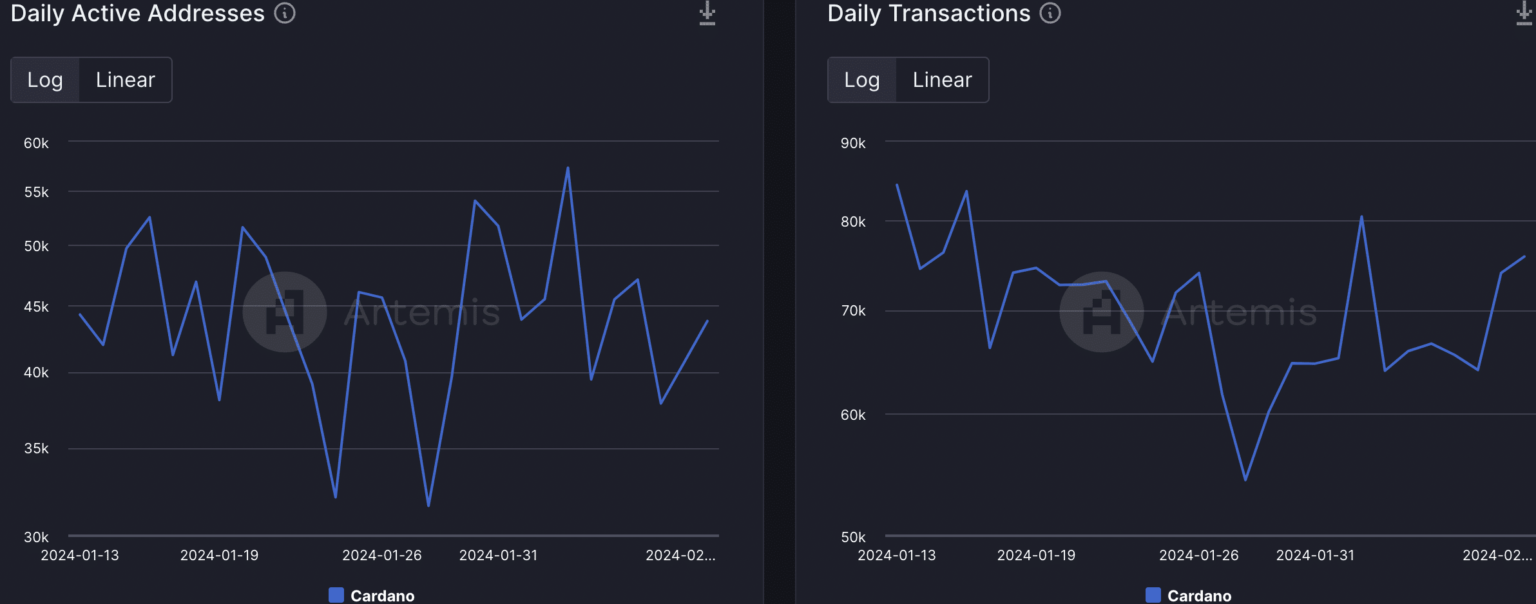Download the Daily Transactions chart

[1524, 14]
